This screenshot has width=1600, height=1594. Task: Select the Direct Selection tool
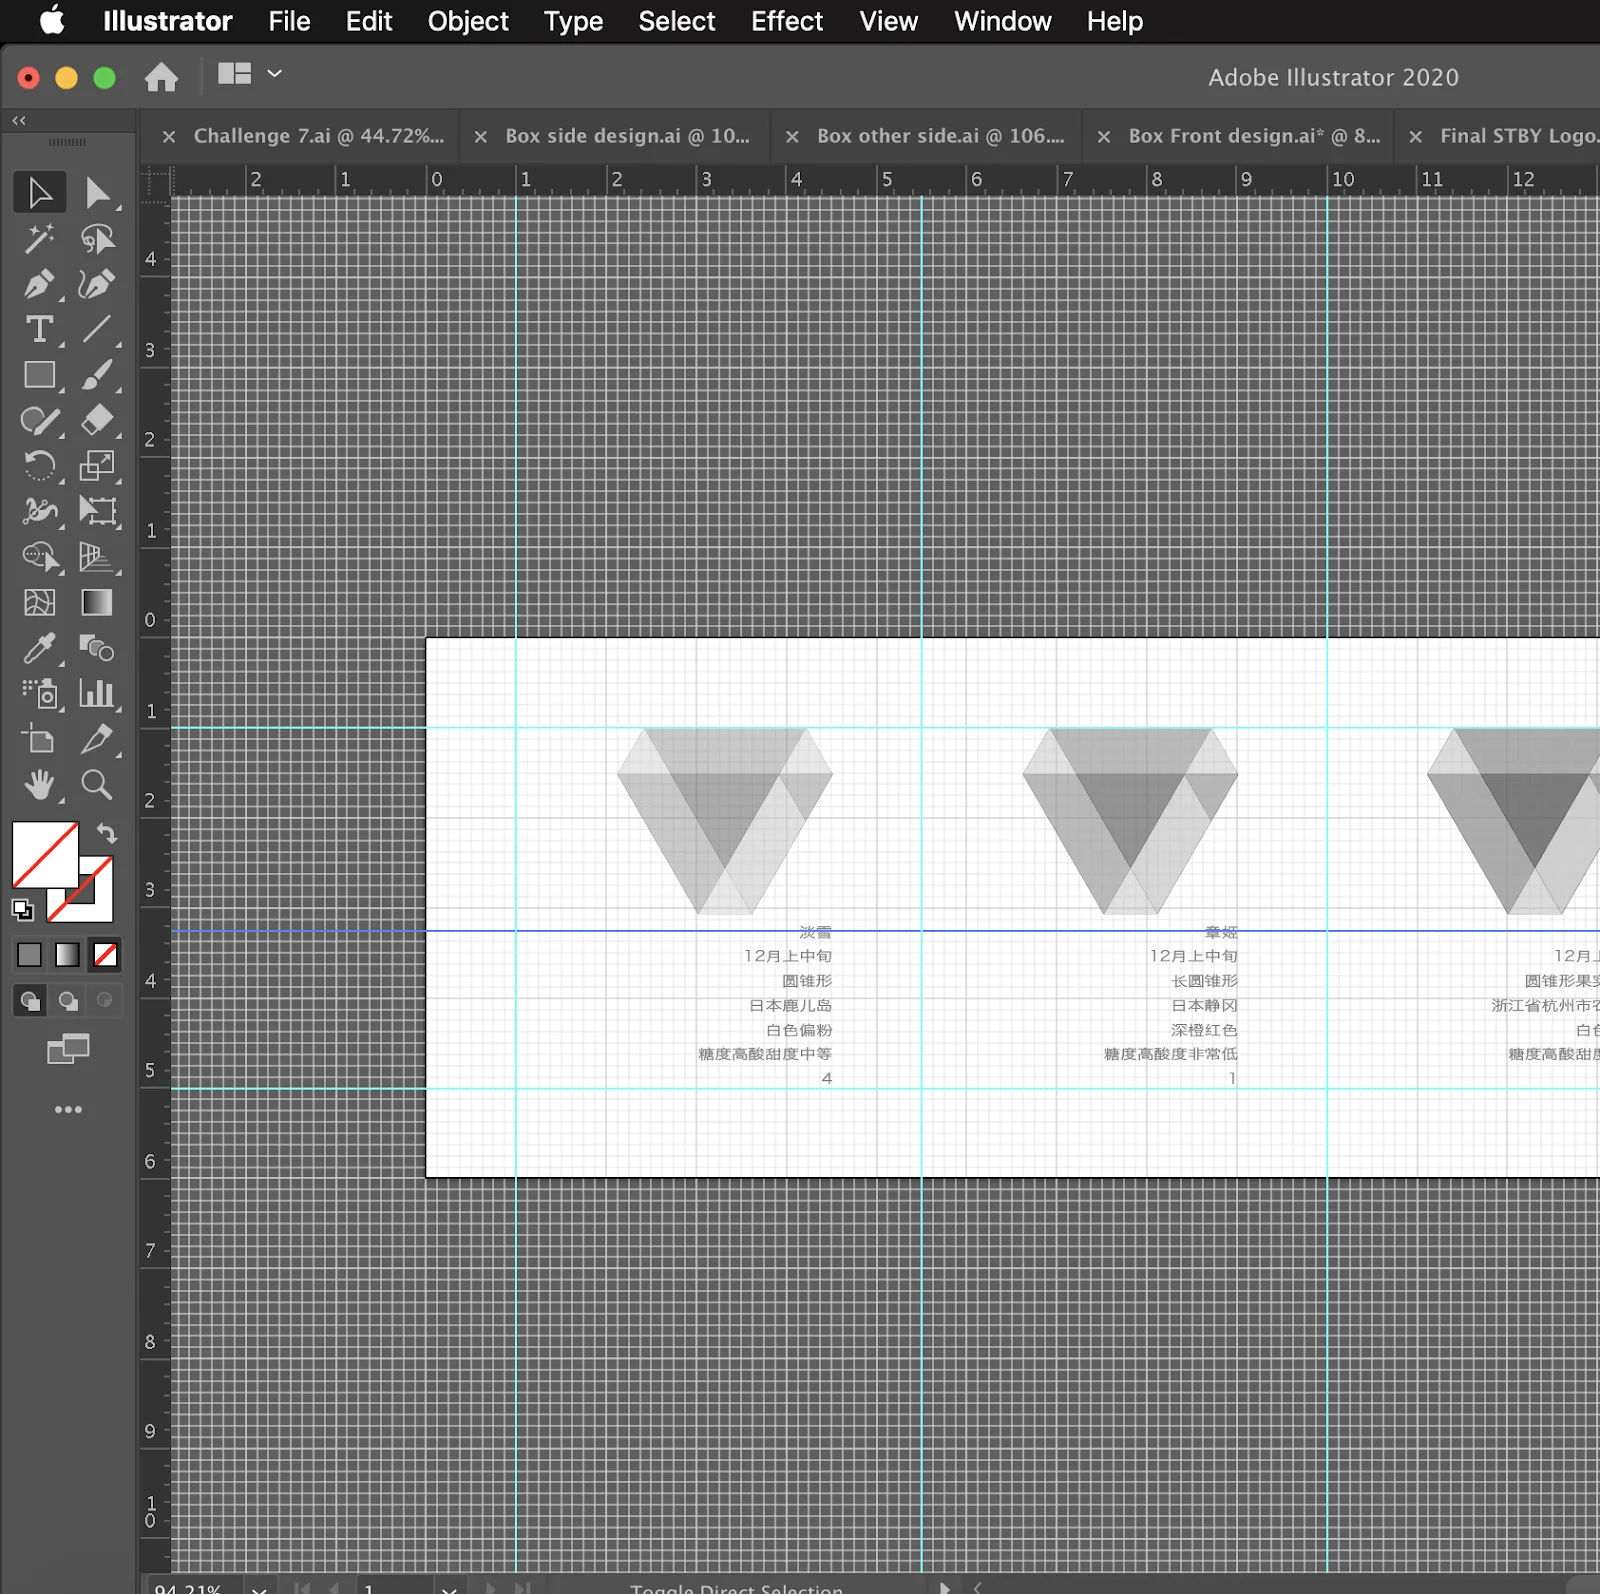97,192
